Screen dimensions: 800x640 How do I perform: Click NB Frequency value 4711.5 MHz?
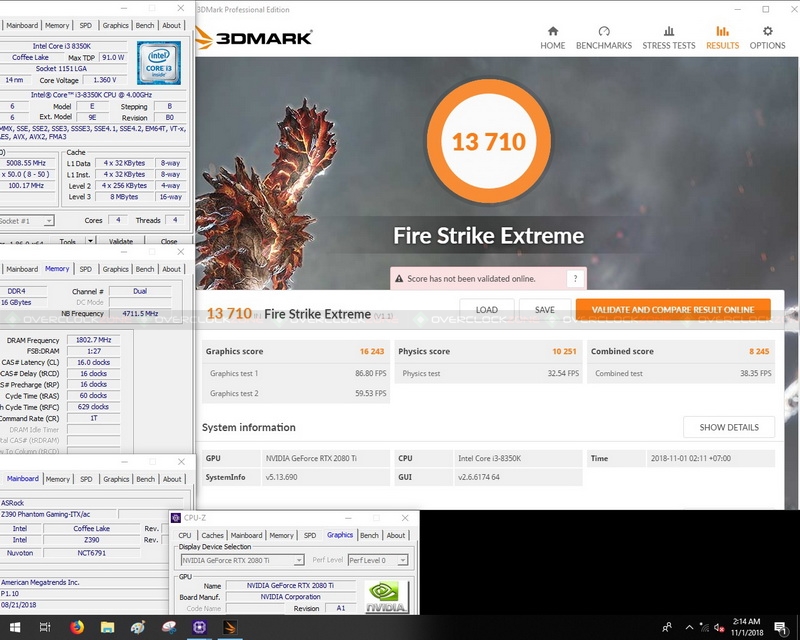tap(140, 314)
